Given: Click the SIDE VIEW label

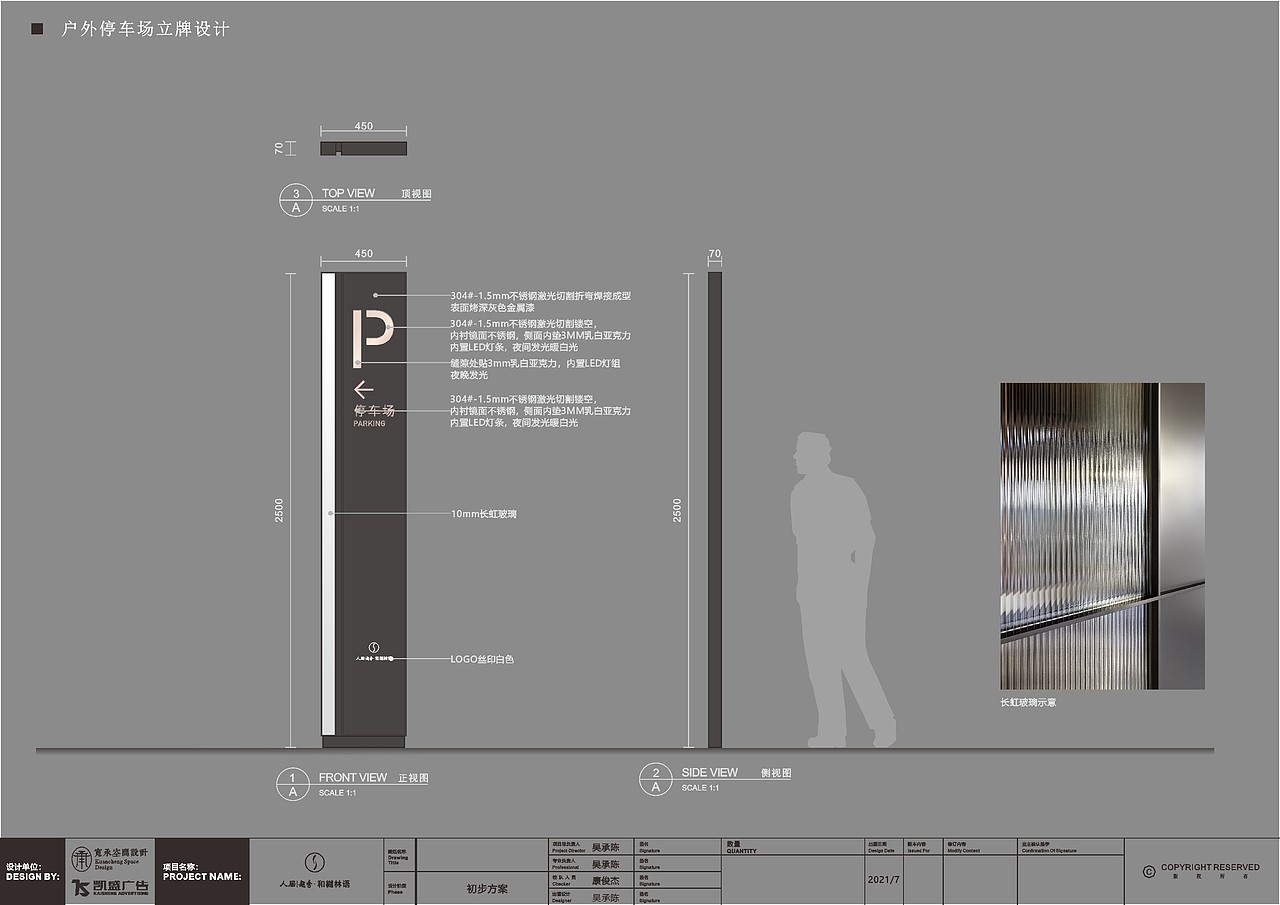Looking at the screenshot, I should (x=710, y=772).
